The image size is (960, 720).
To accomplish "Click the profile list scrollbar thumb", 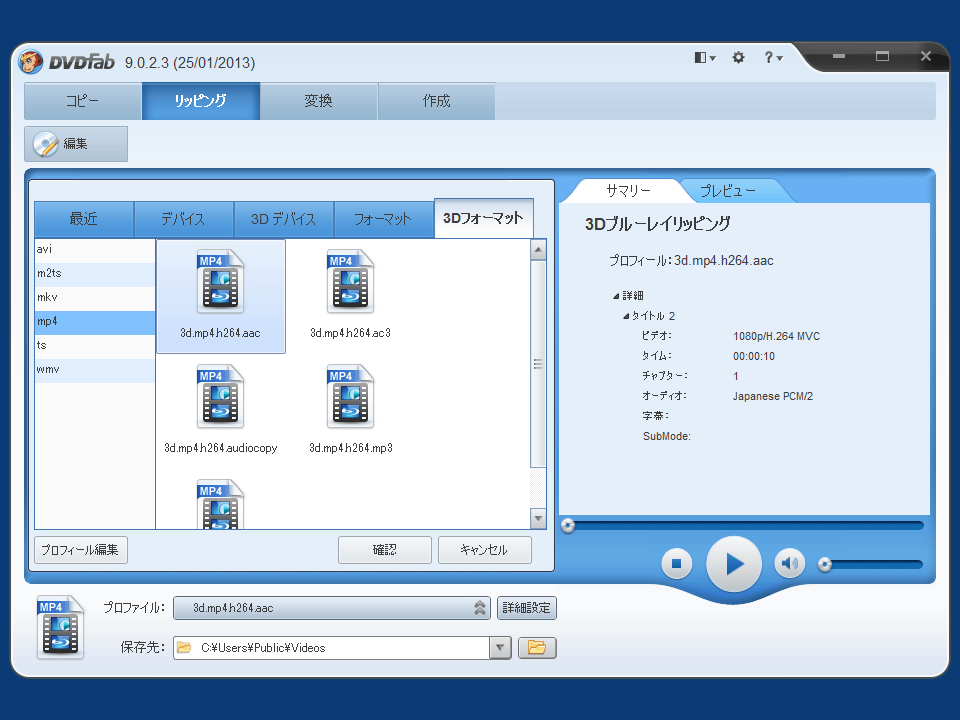I will [x=538, y=364].
